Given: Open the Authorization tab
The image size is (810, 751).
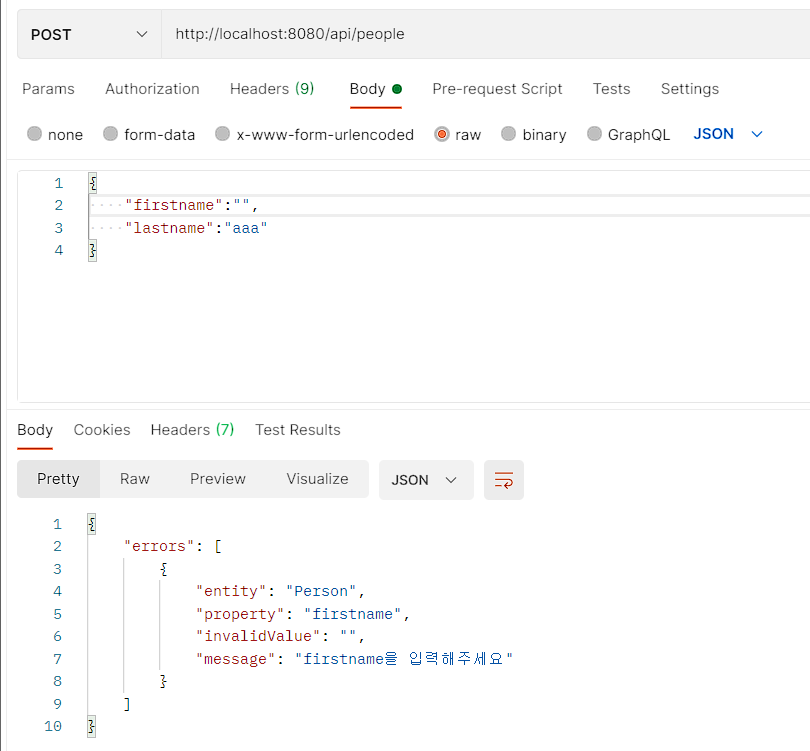Looking at the screenshot, I should coord(152,89).
